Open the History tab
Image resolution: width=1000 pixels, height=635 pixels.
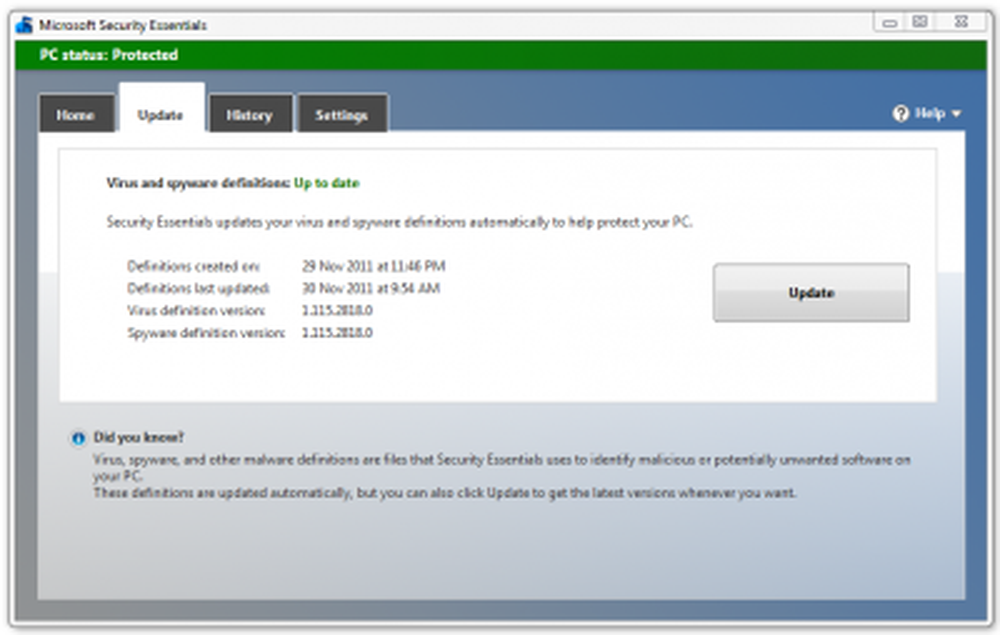point(249,115)
